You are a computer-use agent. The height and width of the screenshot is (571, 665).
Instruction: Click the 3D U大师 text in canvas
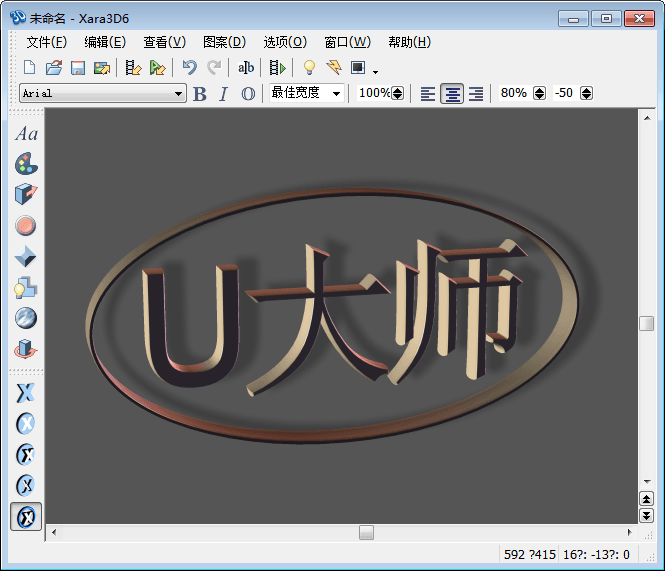[333, 316]
